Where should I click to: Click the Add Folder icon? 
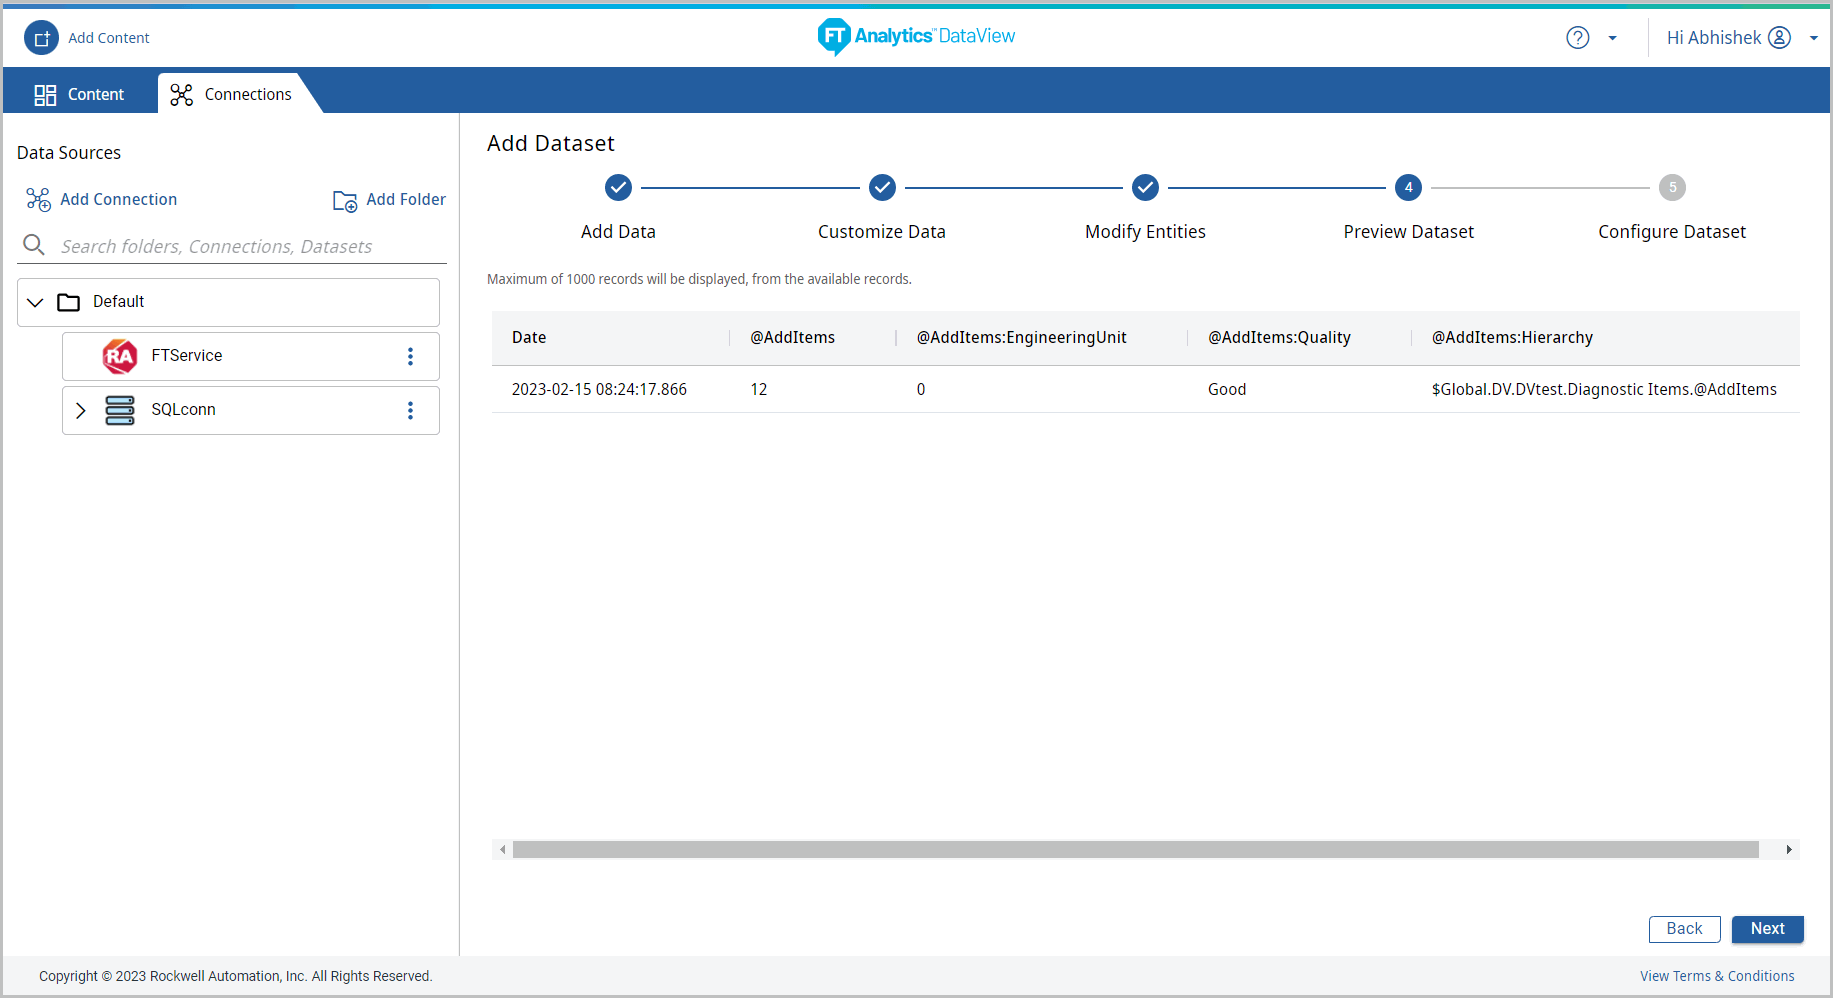345,201
